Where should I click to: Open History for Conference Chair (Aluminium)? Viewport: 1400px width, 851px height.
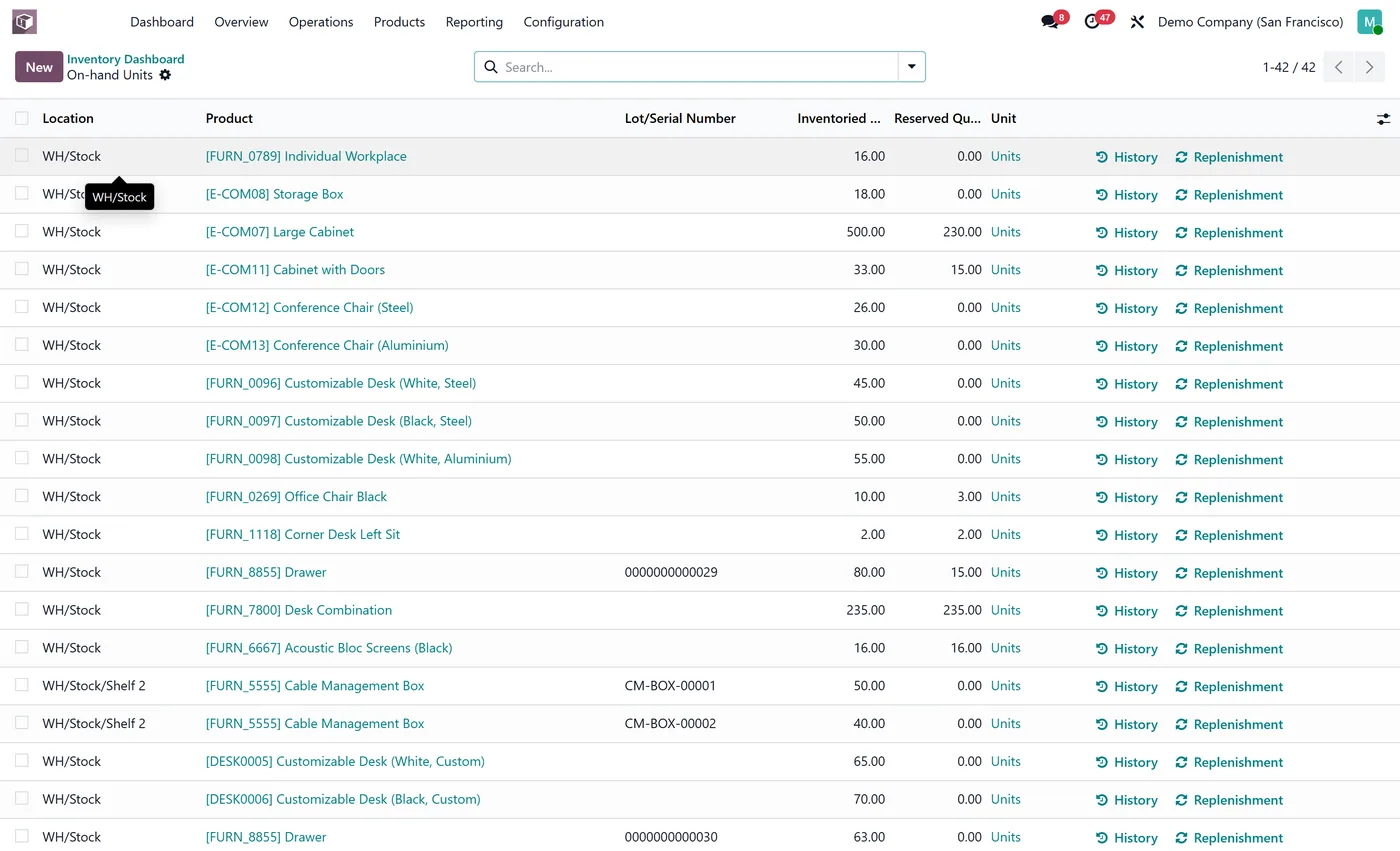tap(1126, 346)
